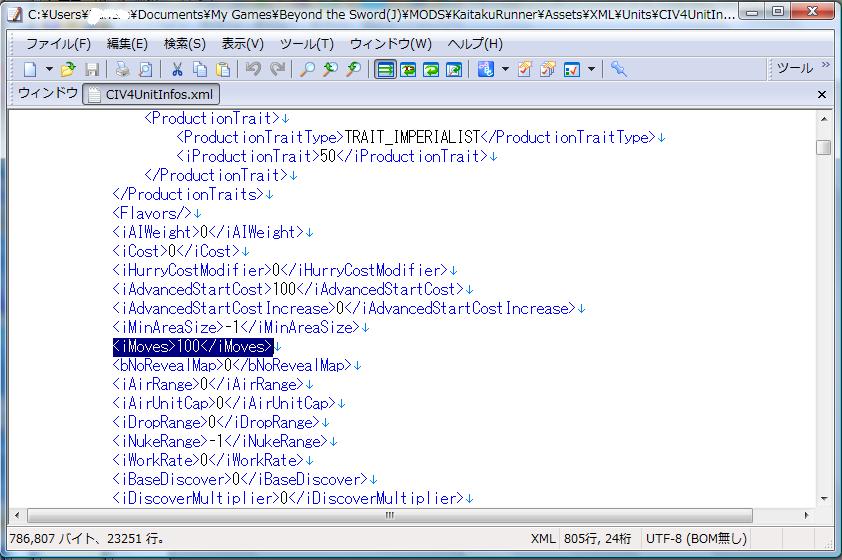Click 786,807 バイト、23251 行。 status text
Viewport: 842px width, 560px height.
pos(87,539)
